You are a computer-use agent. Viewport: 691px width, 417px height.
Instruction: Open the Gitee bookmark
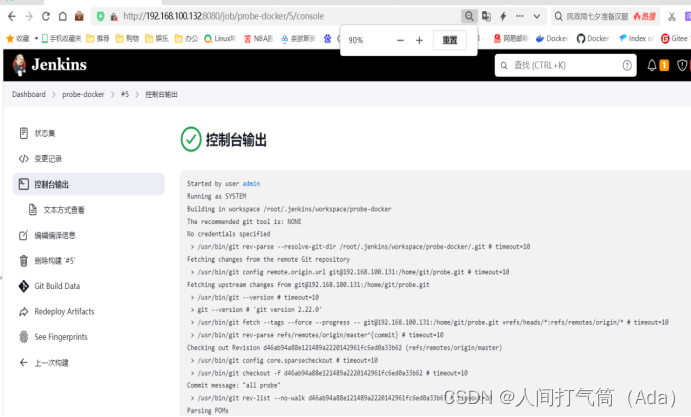click(x=674, y=39)
